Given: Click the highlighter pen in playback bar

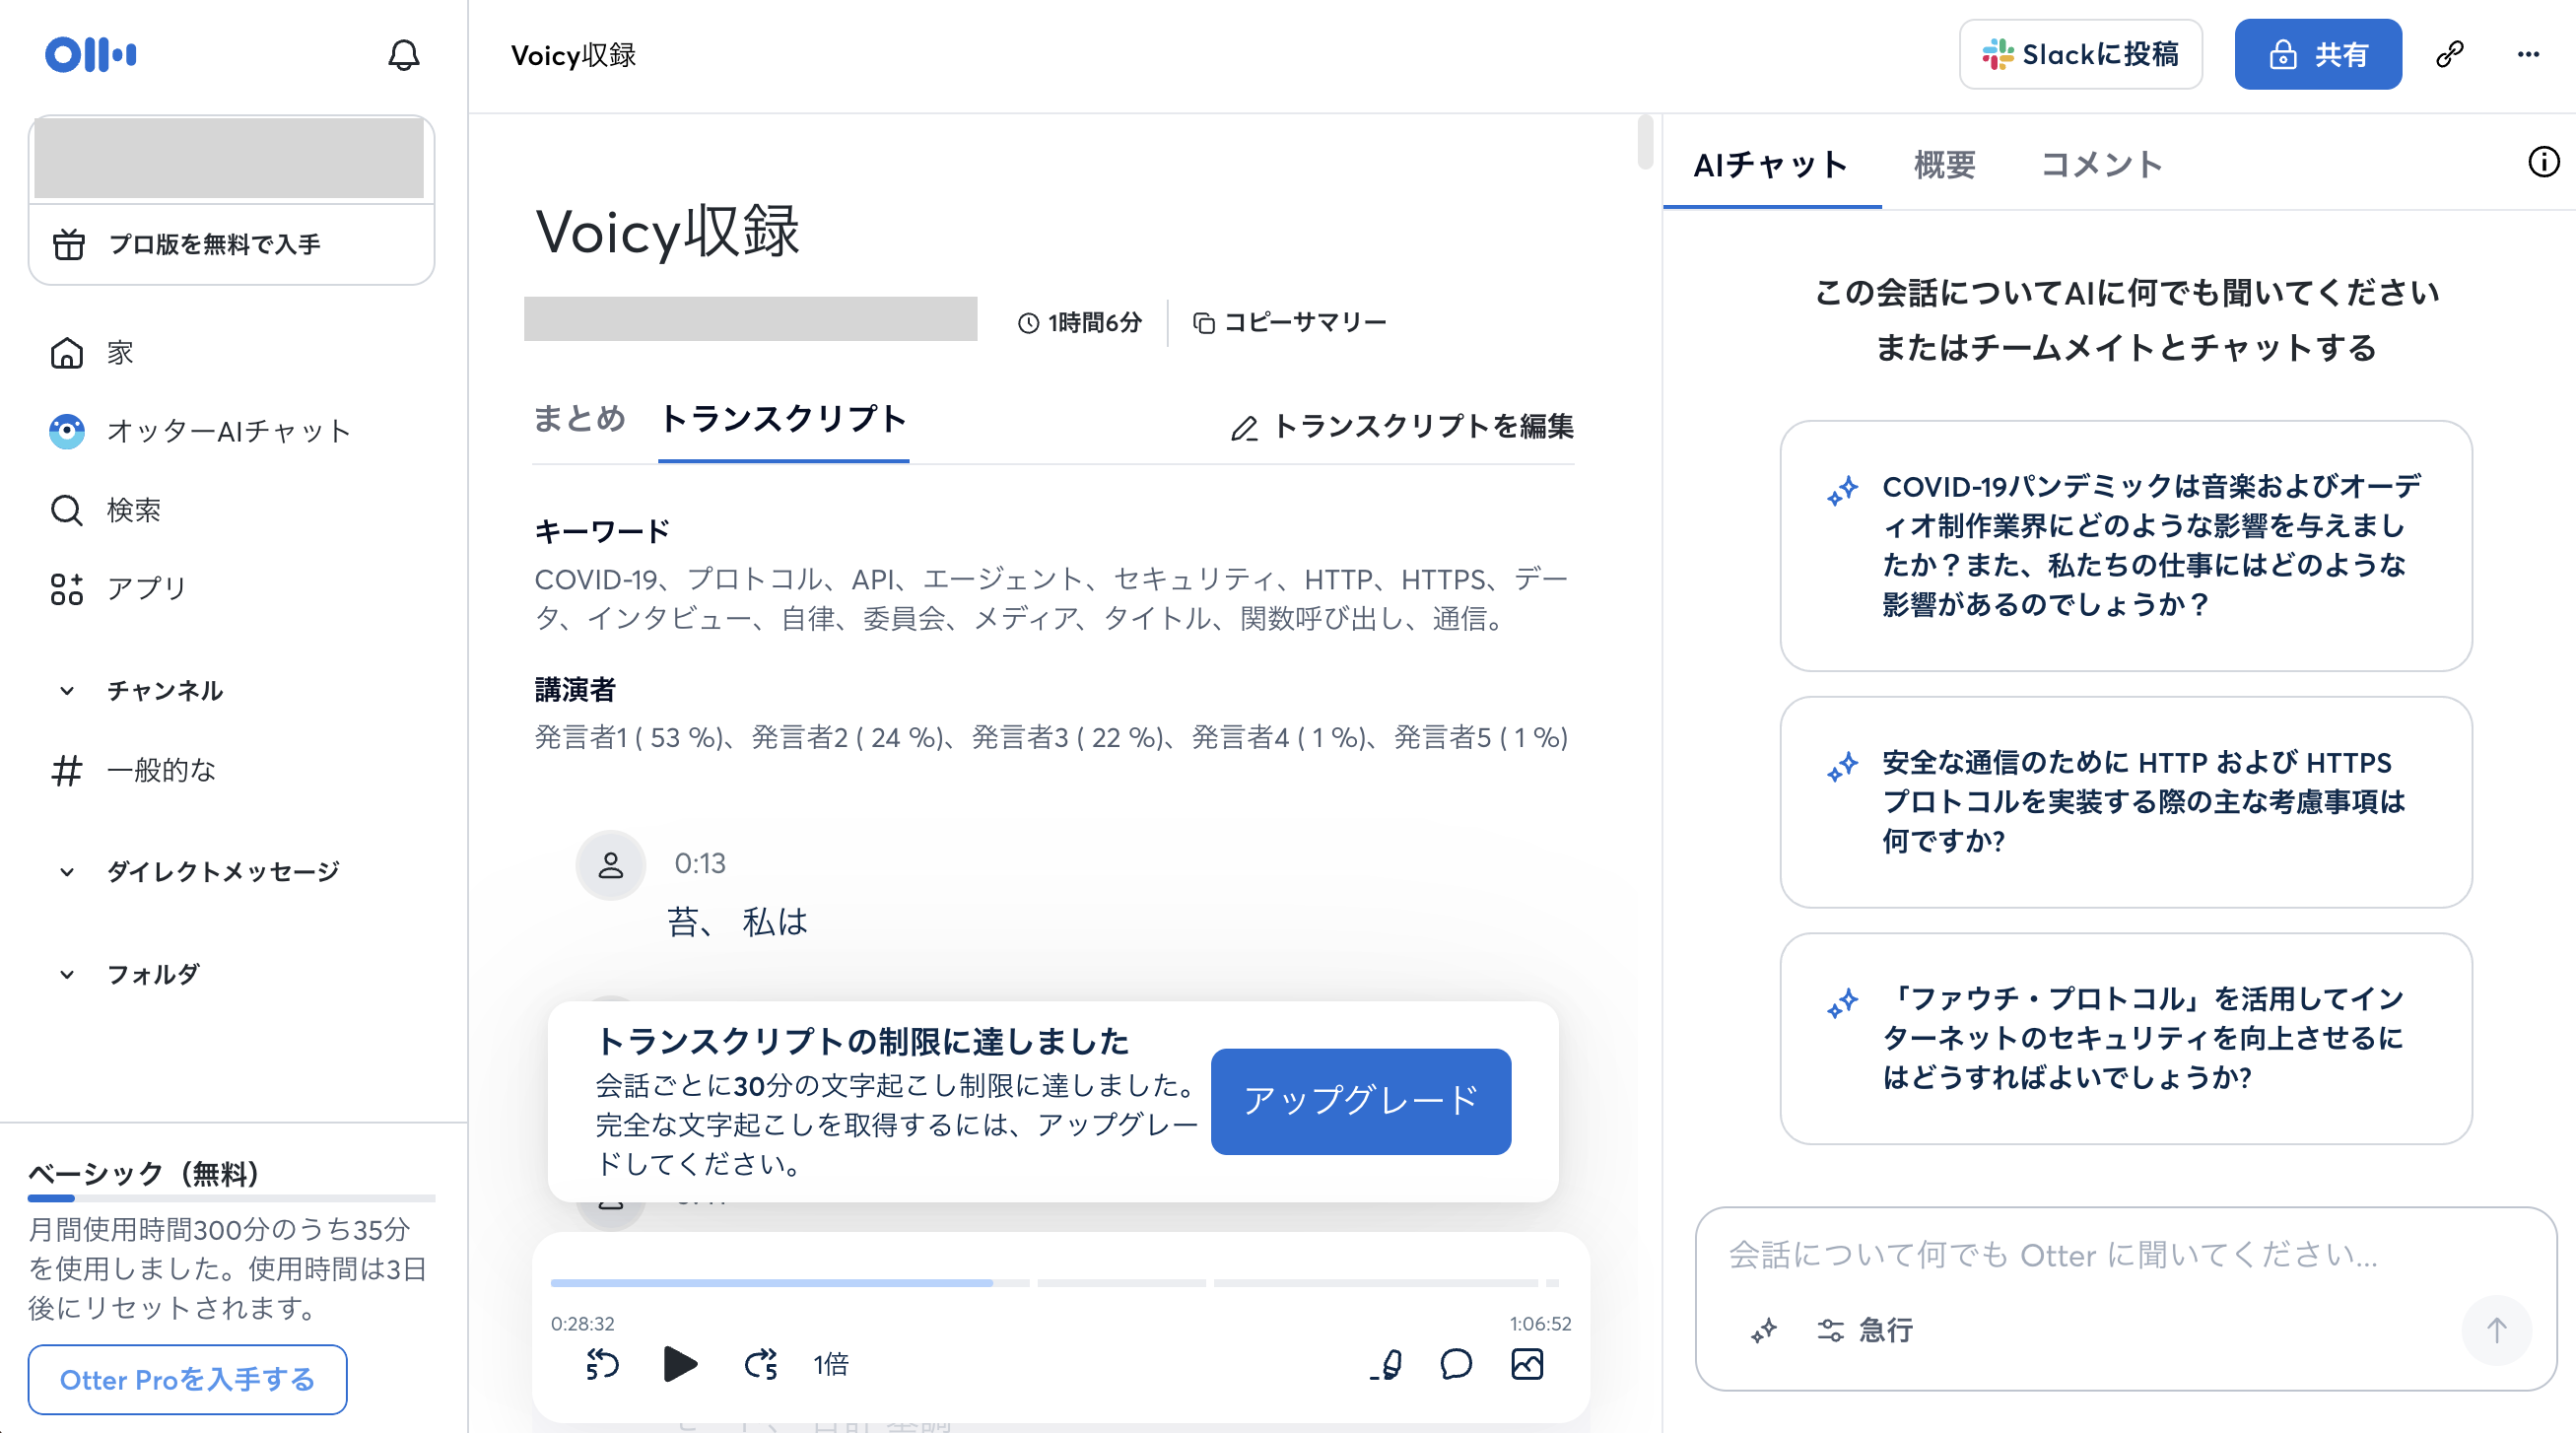Looking at the screenshot, I should coord(1387,1364).
